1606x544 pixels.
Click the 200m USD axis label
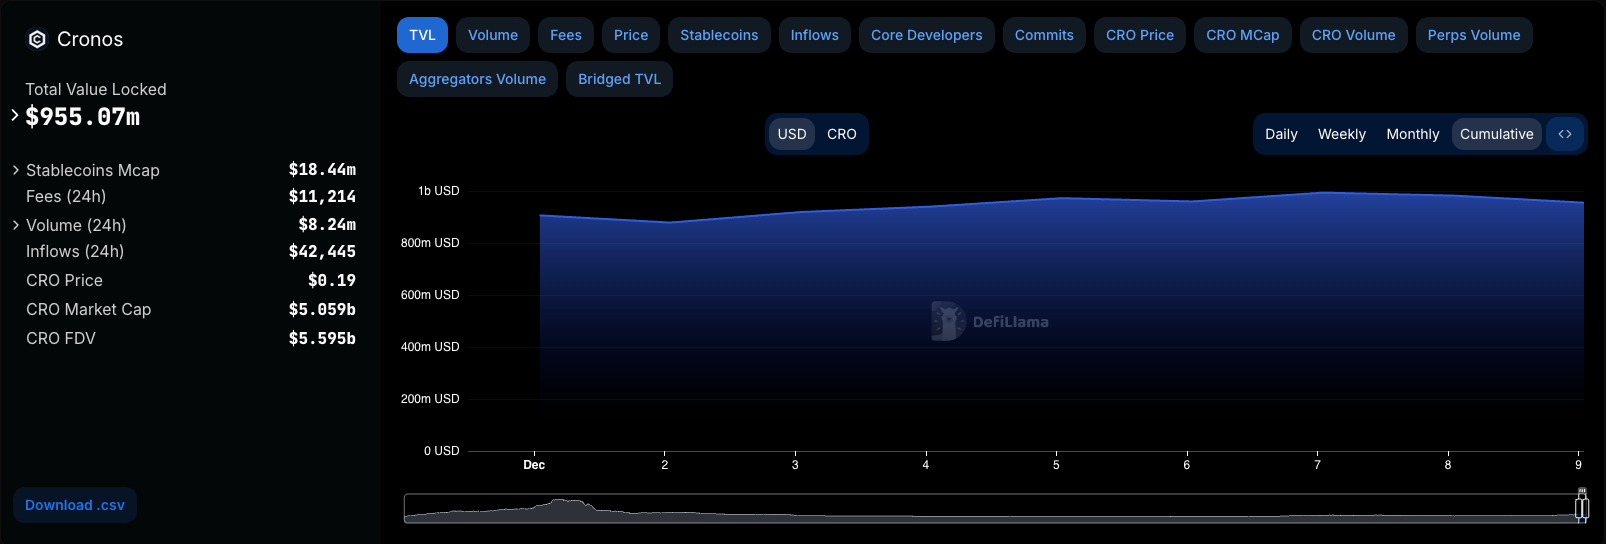pos(430,399)
